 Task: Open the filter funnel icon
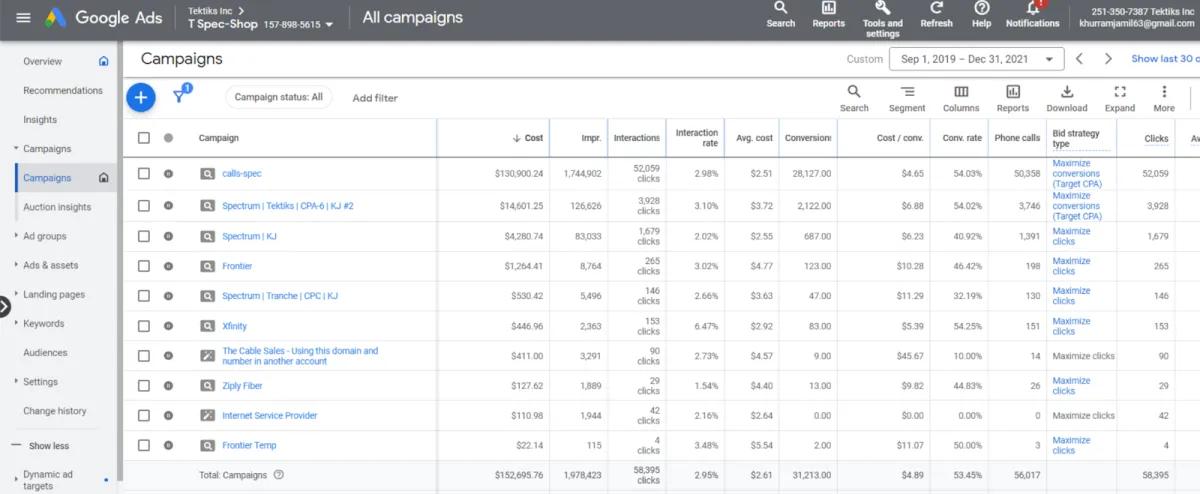pos(179,97)
